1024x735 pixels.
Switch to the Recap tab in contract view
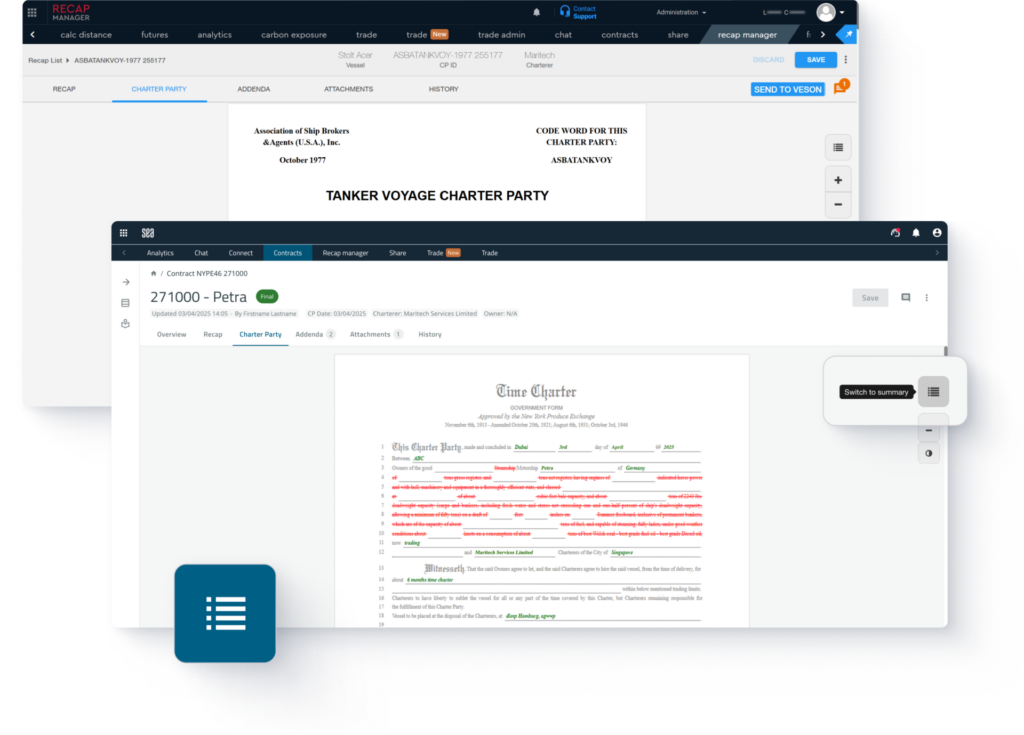213,335
